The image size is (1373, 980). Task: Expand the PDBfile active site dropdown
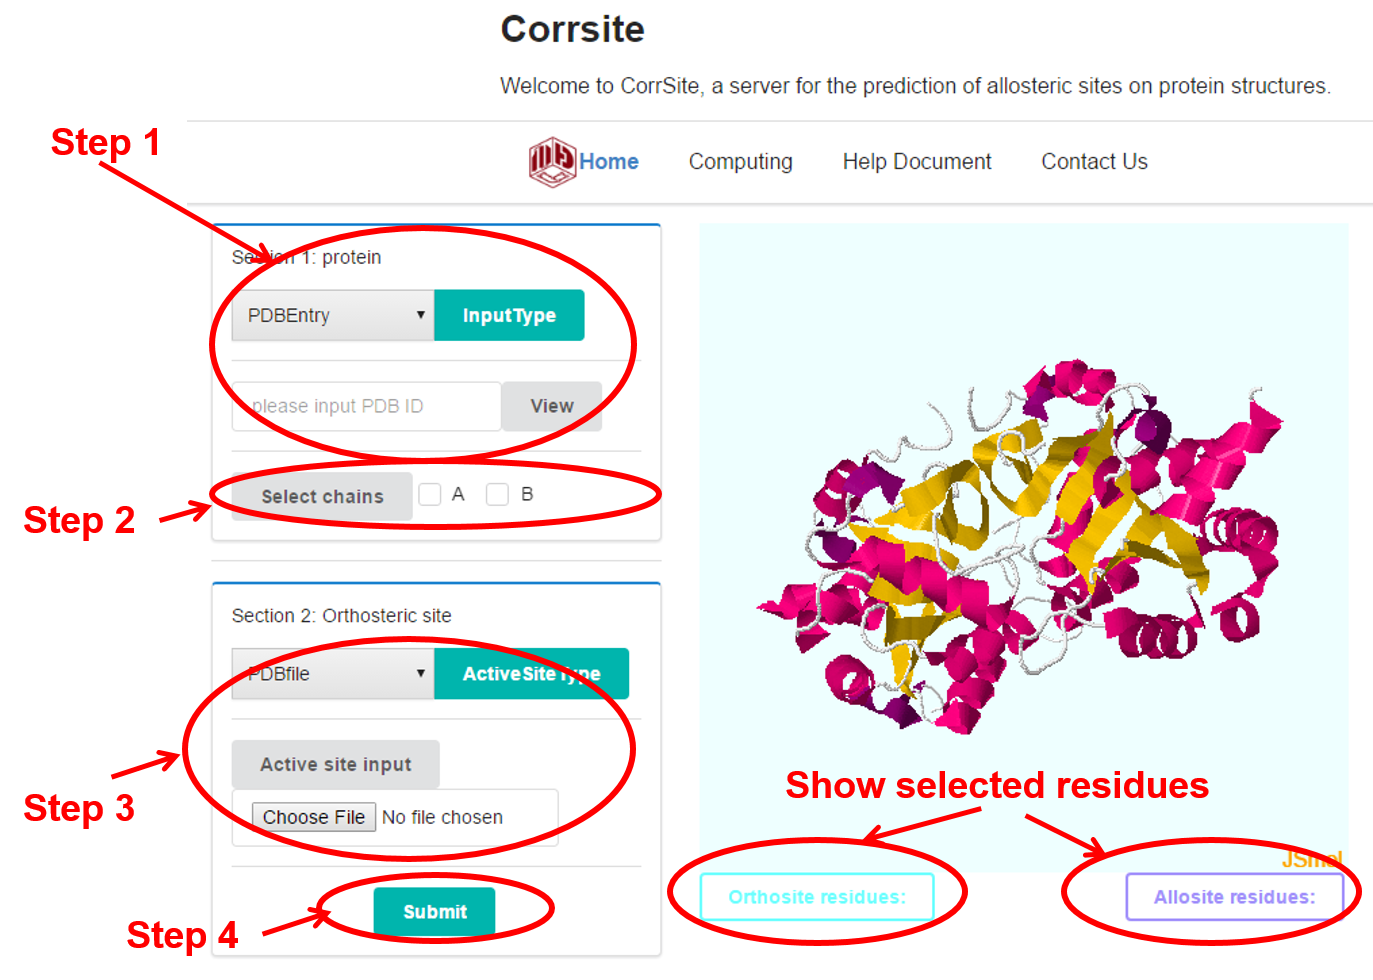(x=333, y=674)
